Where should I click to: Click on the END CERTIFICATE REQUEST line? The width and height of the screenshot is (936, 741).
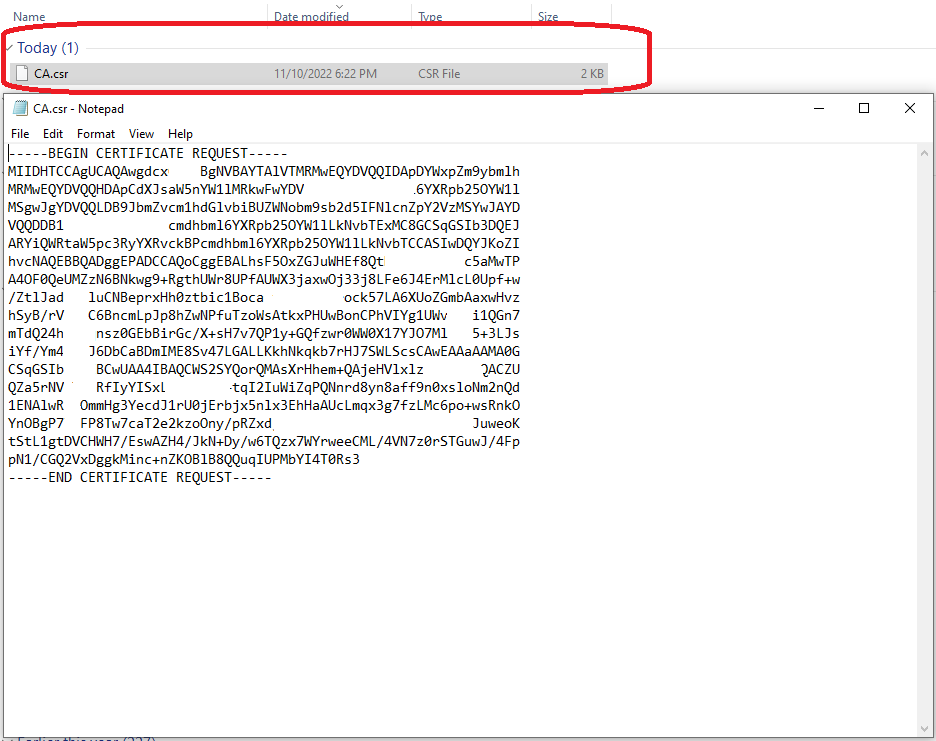(140, 478)
